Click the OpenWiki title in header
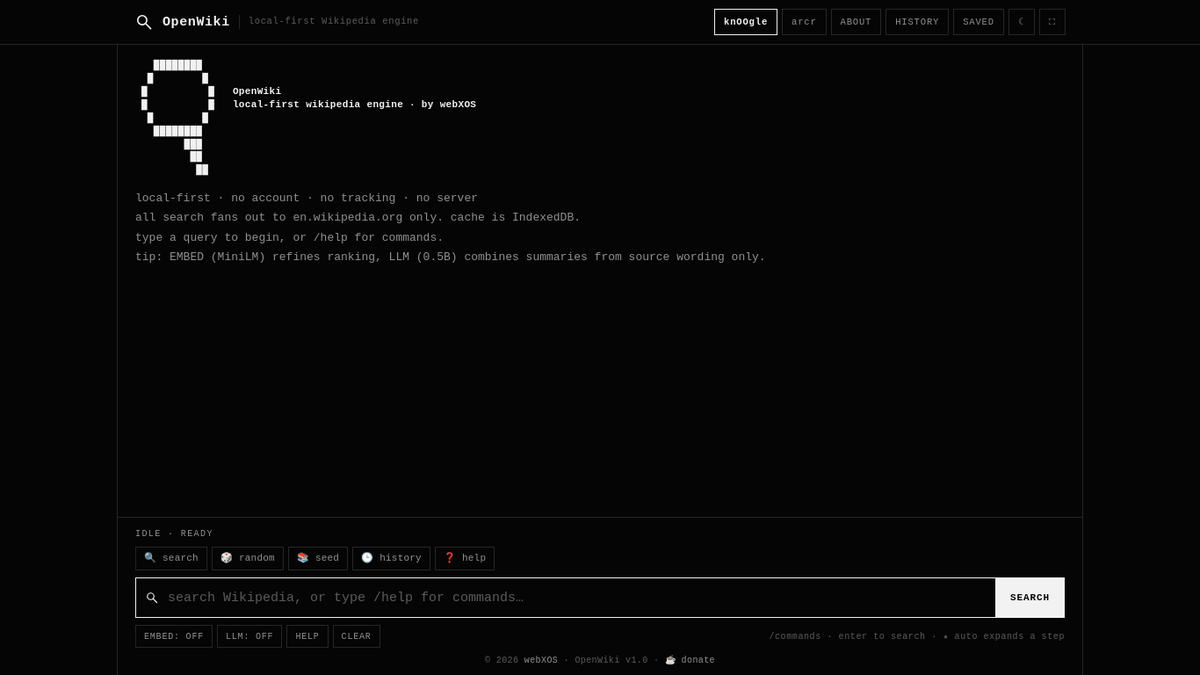This screenshot has height=675, width=1200. click(196, 22)
